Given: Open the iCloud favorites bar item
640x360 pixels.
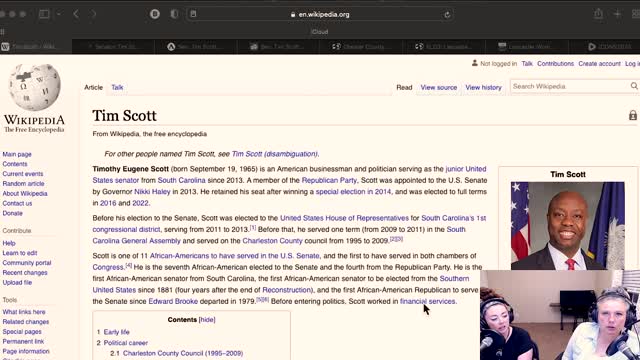Looking at the screenshot, I should [320, 32].
